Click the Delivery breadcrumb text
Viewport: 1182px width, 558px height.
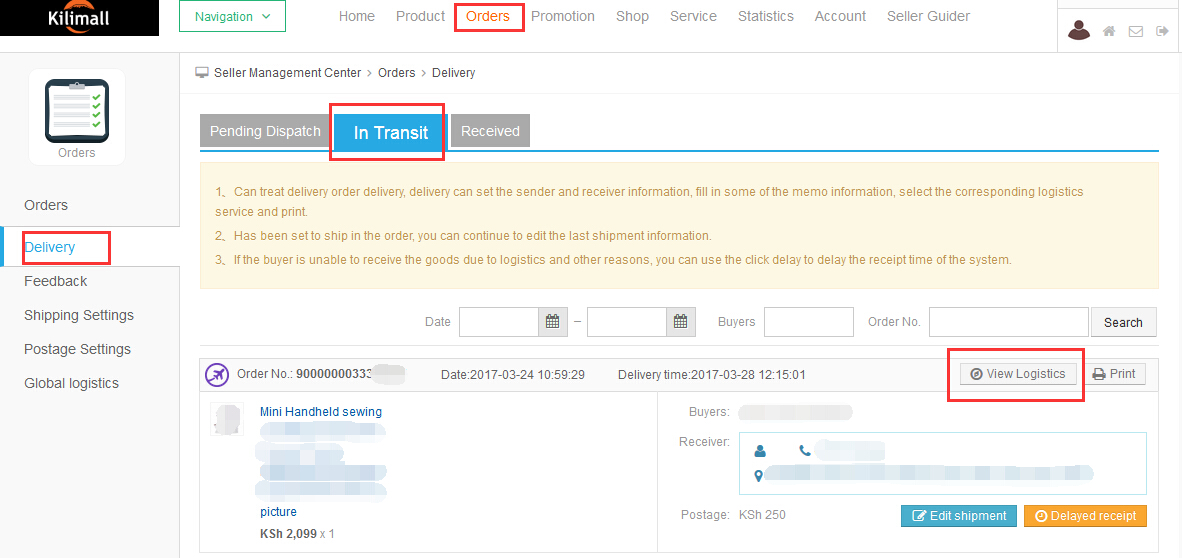(454, 73)
